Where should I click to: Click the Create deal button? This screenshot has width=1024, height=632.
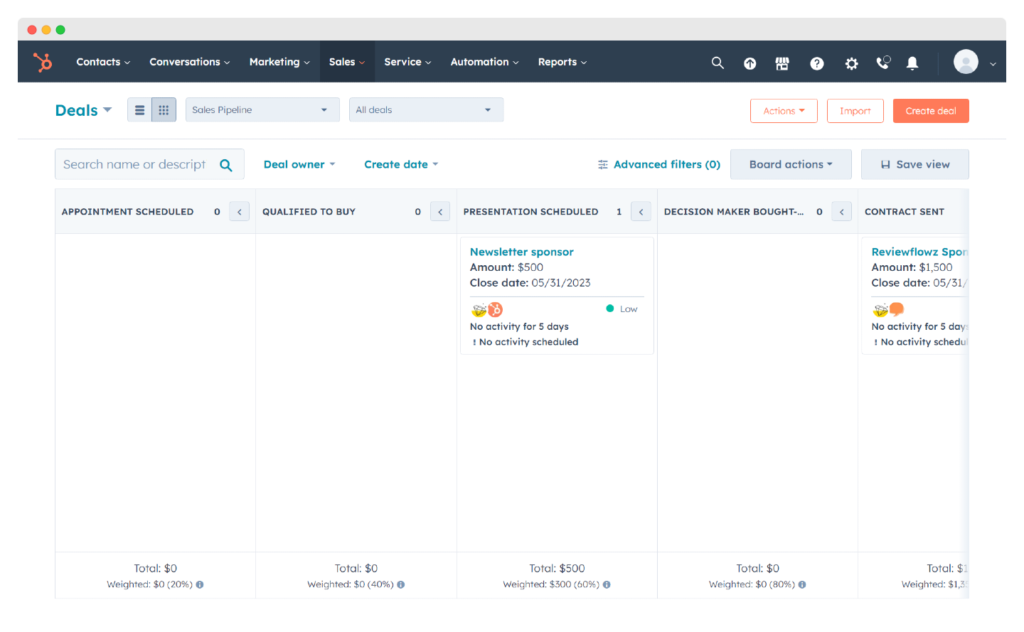tap(930, 110)
